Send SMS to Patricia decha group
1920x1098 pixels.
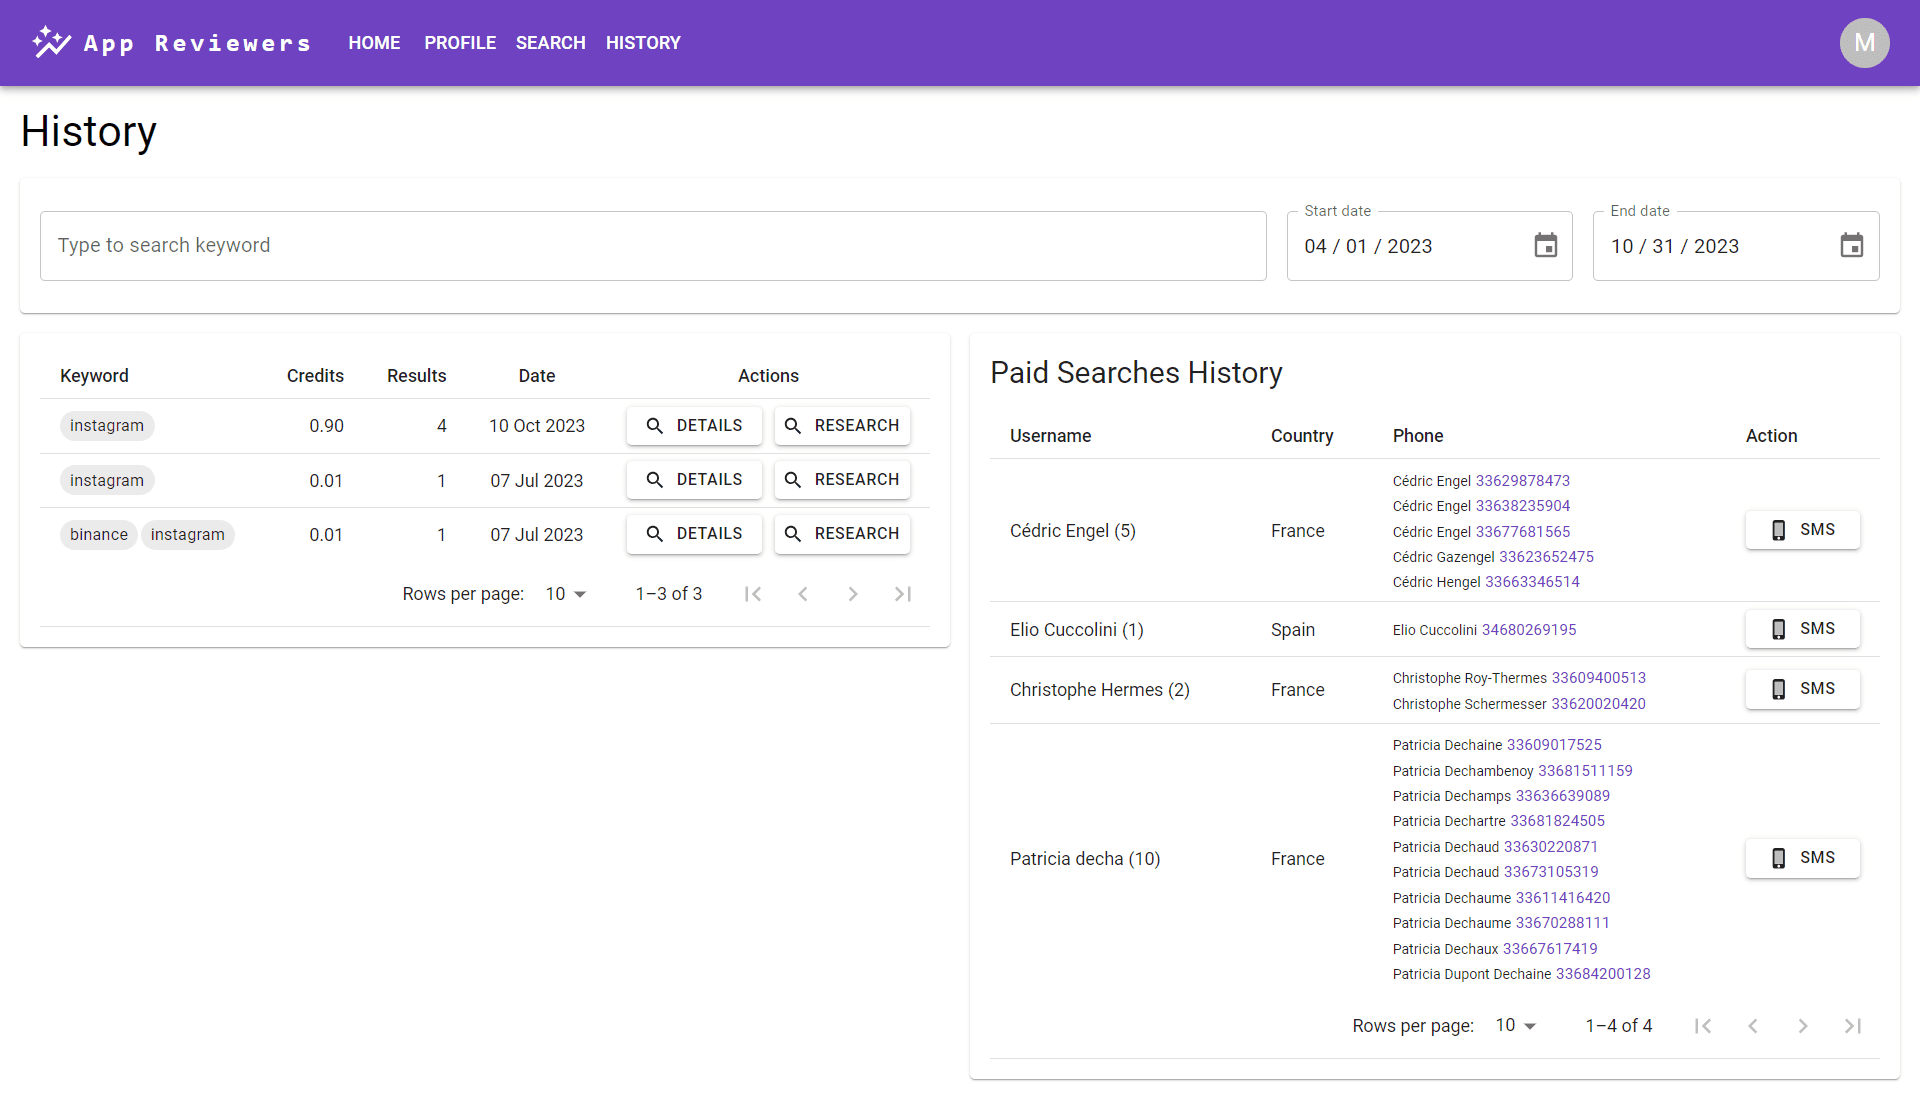(1802, 858)
